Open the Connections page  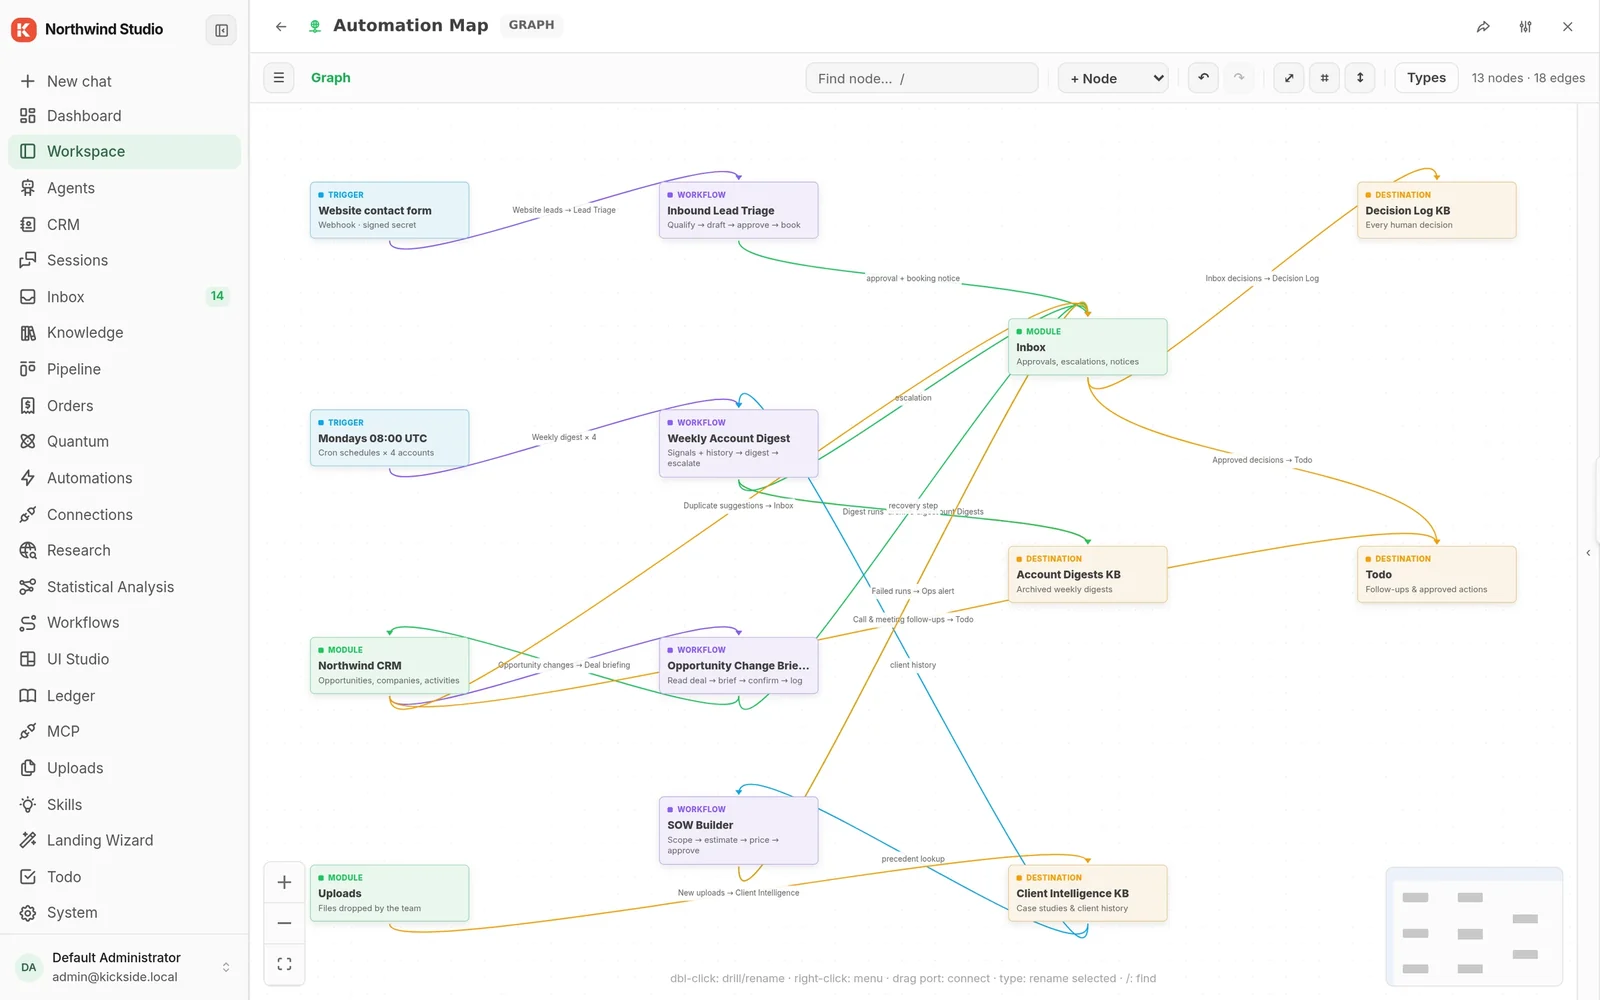tap(124, 514)
